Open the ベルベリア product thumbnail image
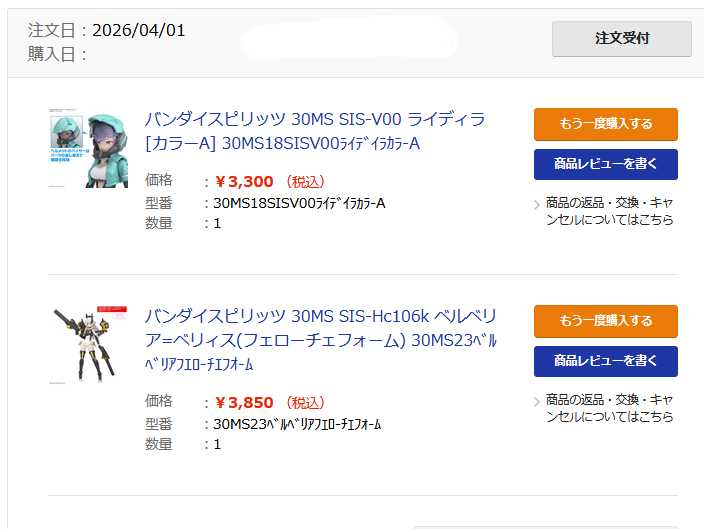This screenshot has height=529, width=704. click(x=85, y=345)
